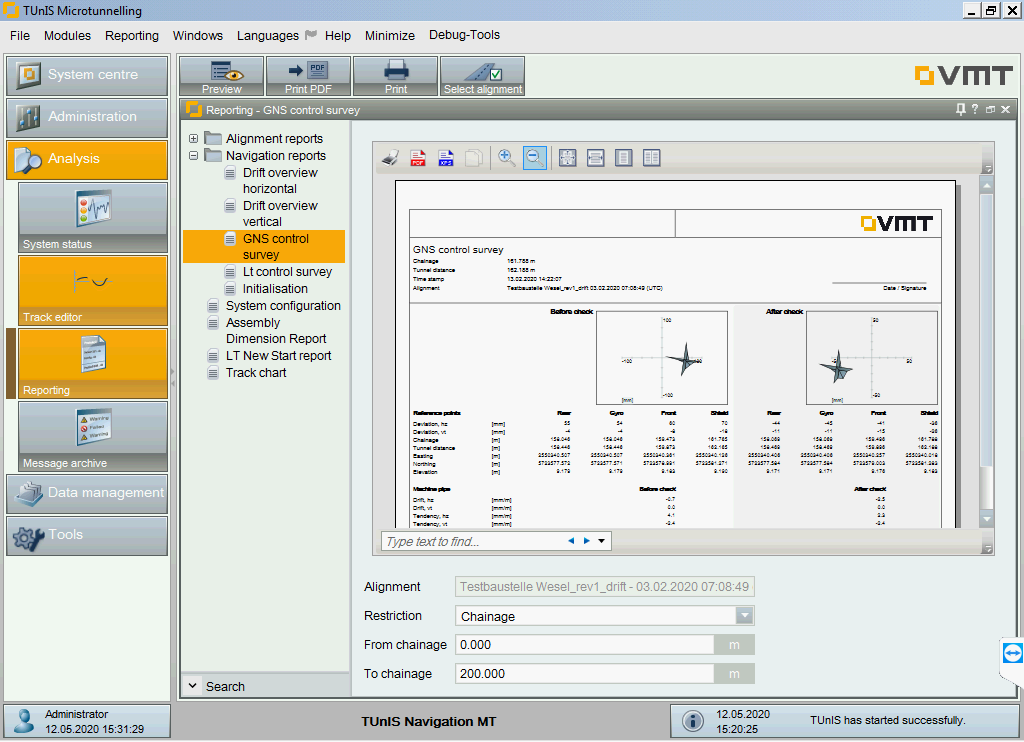Select the Reporting module tile

(x=93, y=364)
